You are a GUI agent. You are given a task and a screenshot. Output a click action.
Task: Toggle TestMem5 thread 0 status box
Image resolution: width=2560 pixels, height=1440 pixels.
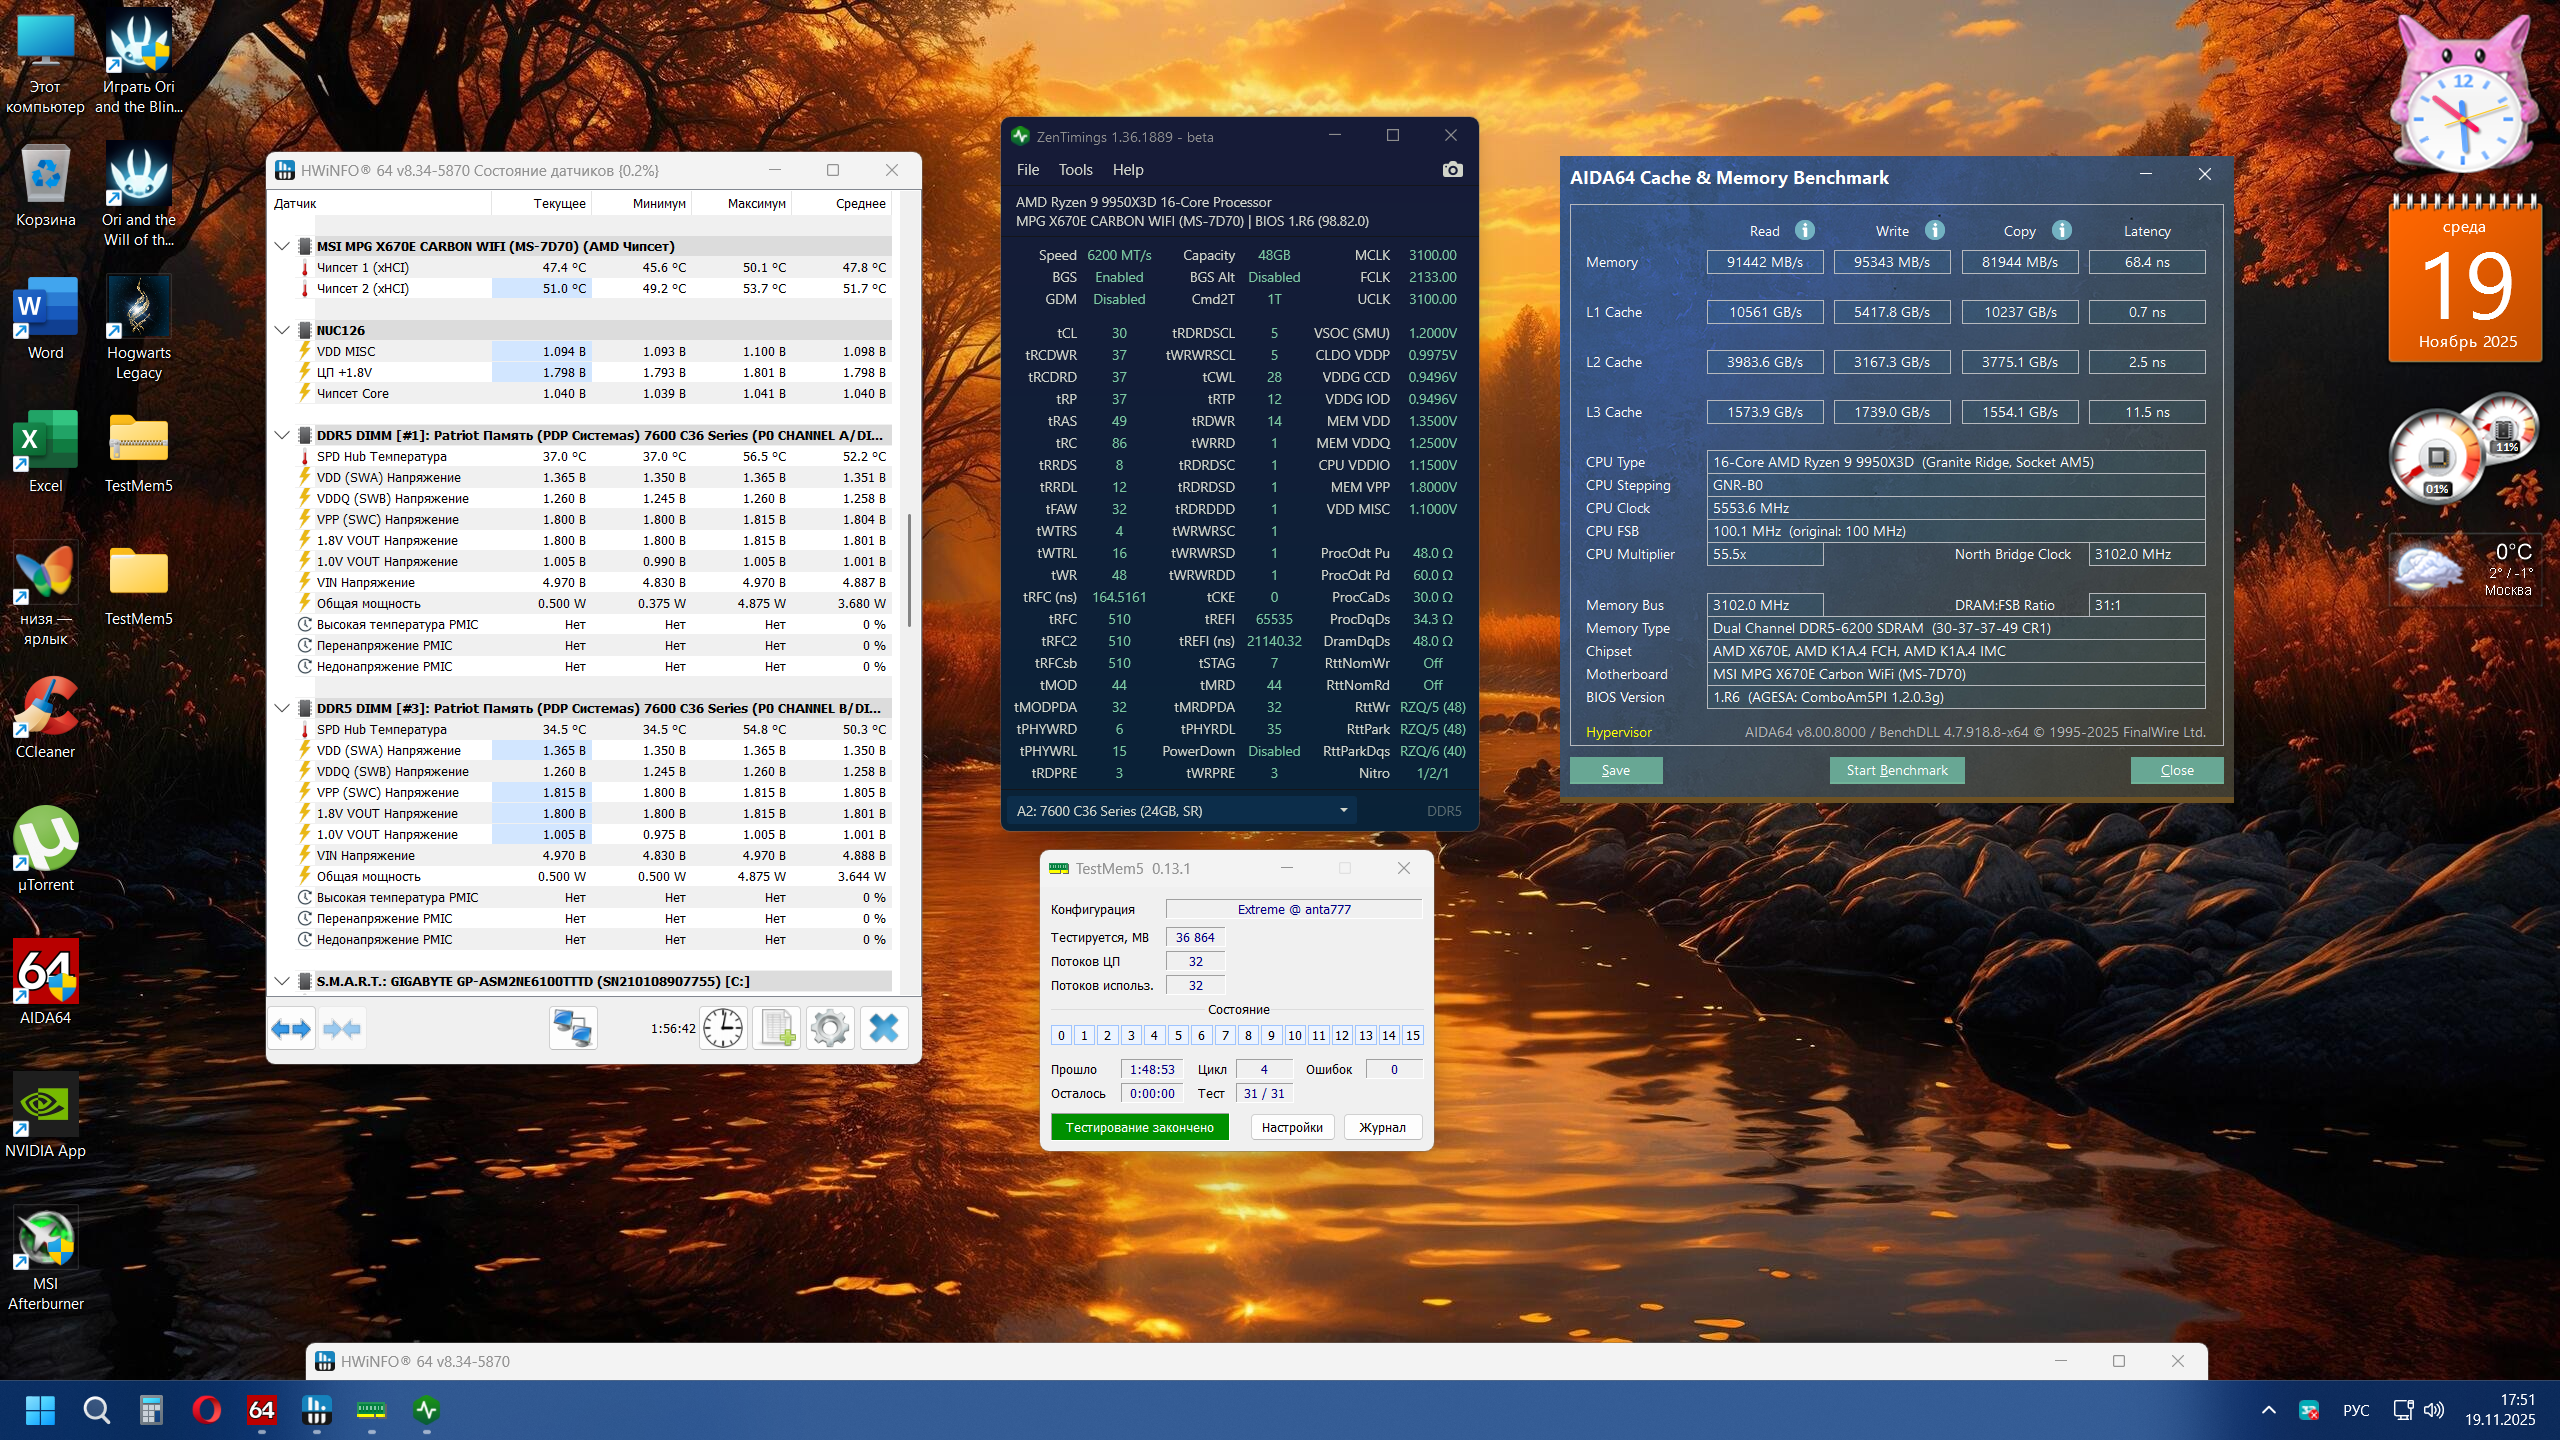click(1061, 1035)
